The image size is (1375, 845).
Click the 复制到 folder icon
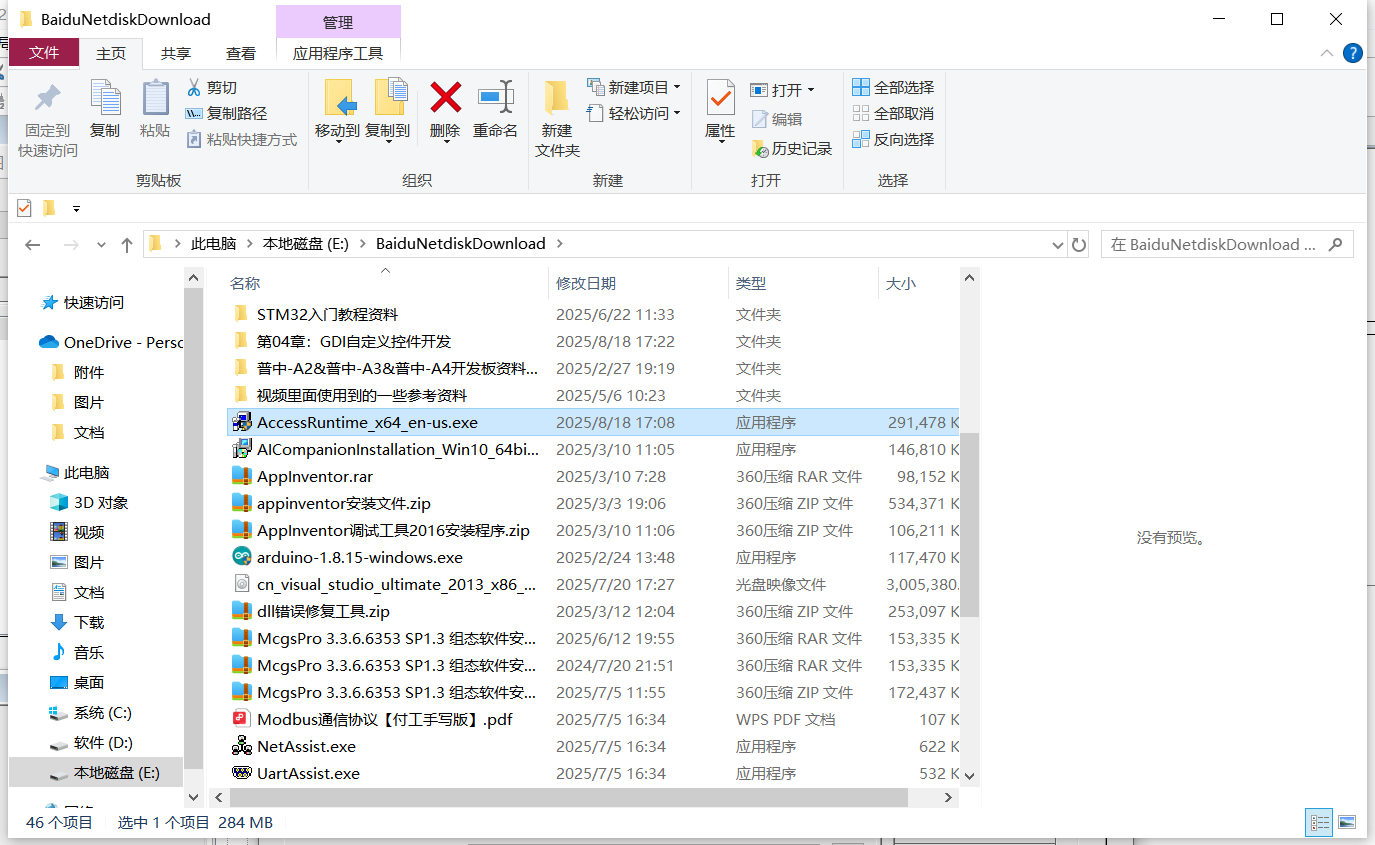[x=389, y=98]
